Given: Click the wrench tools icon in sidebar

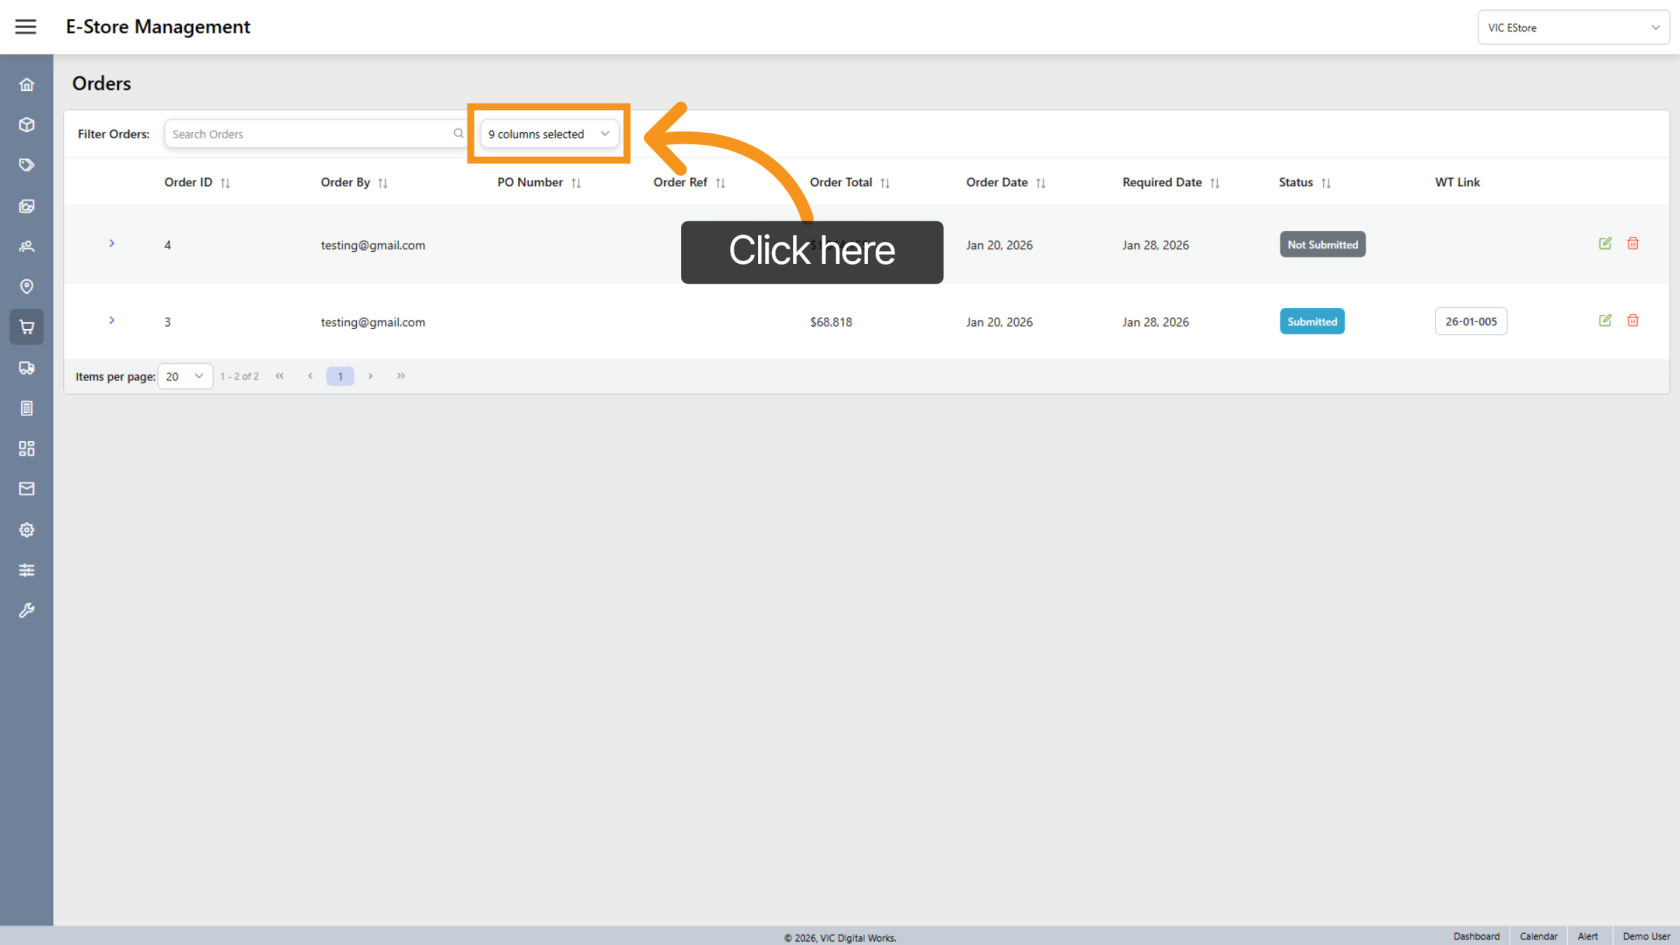Looking at the screenshot, I should 27,610.
